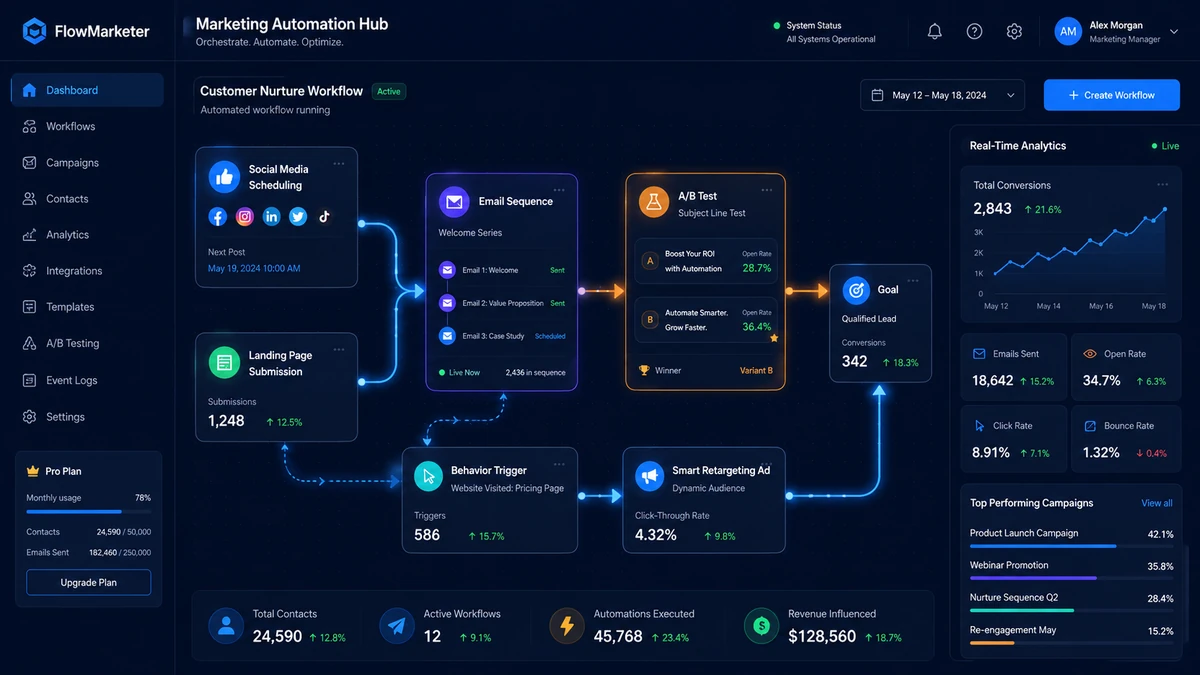Screen dimensions: 1200x675
Task: Open the Smart Retargeting Ad card options menu
Action: pyautogui.click(x=767, y=464)
